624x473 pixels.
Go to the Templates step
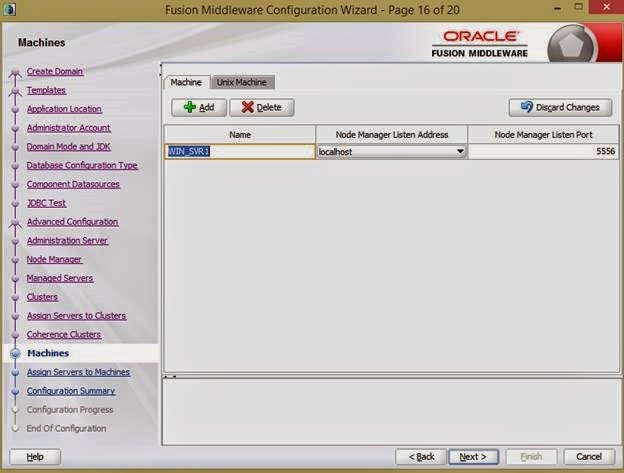pyautogui.click(x=46, y=90)
